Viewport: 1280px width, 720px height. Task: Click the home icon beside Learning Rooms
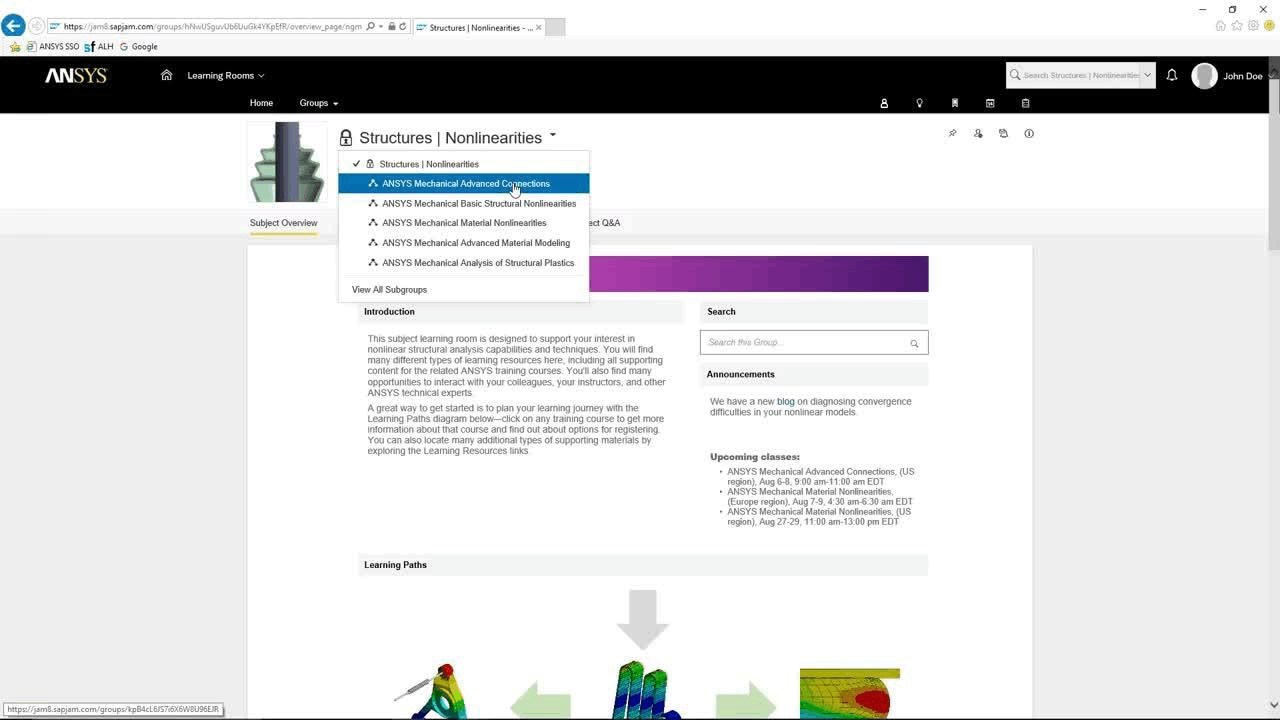166,75
